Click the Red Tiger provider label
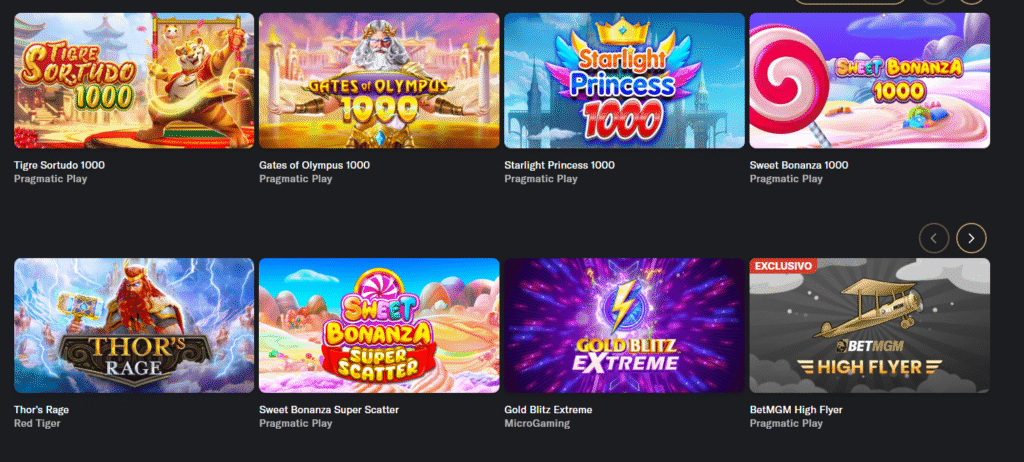The image size is (1024, 462). [x=37, y=423]
